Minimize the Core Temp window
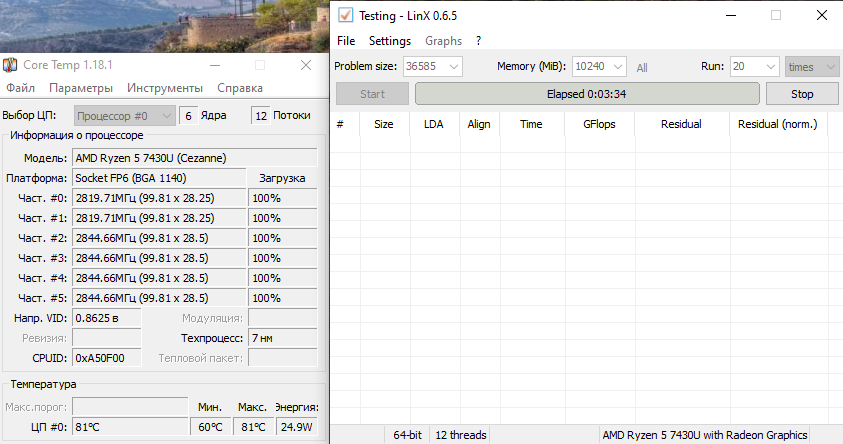The width and height of the screenshot is (843, 444). (x=215, y=66)
